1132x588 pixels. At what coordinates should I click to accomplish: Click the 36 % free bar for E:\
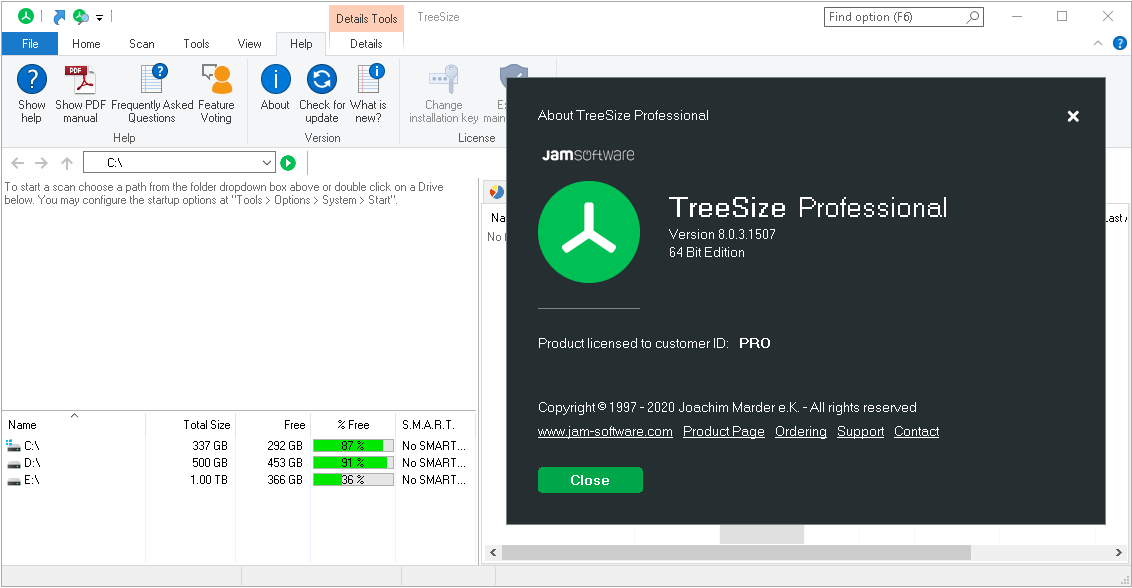point(353,480)
